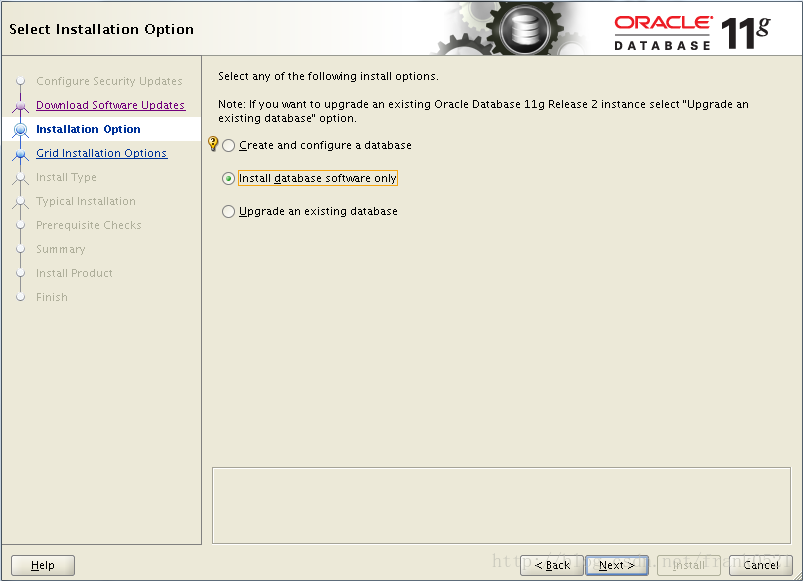
Task: Click the Configure Security Updates step text
Action: click(109, 81)
